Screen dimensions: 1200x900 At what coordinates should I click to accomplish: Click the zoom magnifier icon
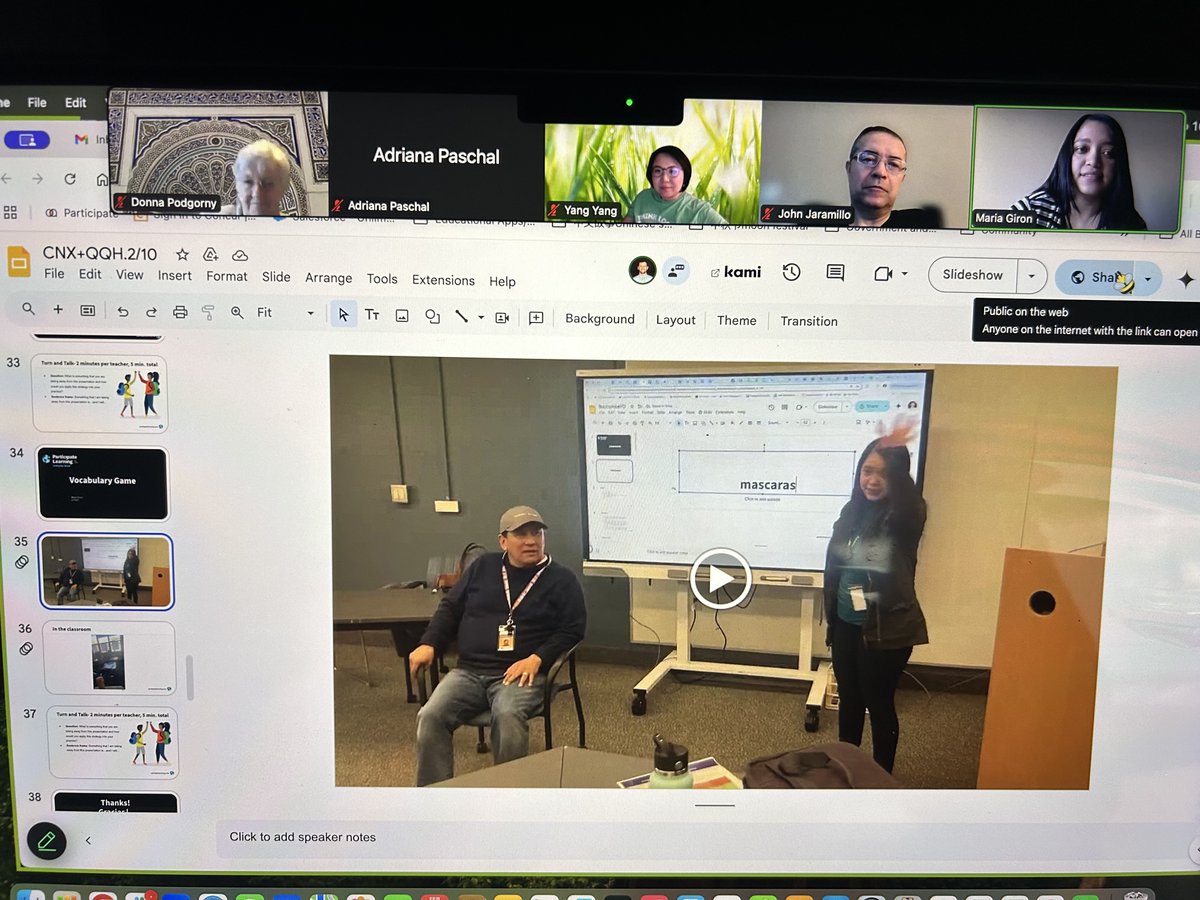(237, 312)
